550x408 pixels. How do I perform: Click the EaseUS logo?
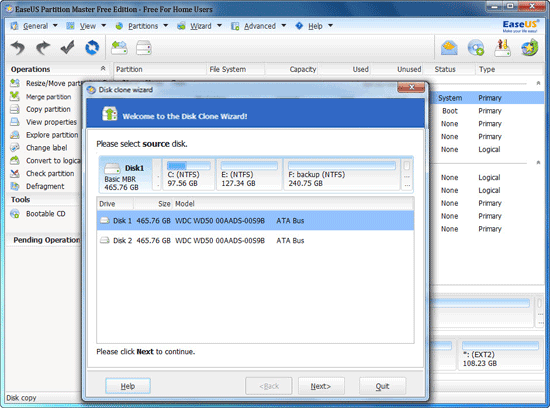[520, 26]
